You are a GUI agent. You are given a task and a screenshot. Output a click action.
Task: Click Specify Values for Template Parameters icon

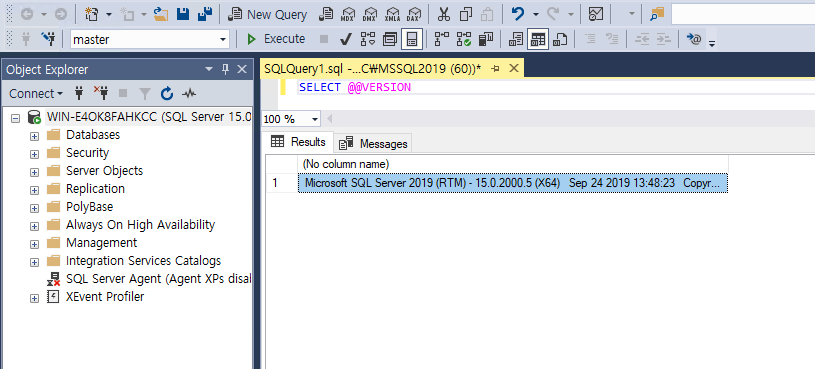694,39
